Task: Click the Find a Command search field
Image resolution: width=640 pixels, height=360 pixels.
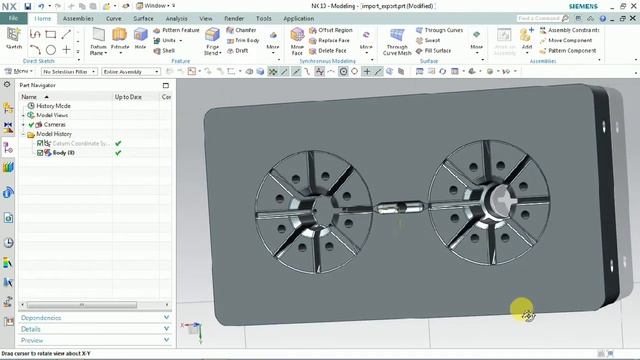Action: (542, 18)
